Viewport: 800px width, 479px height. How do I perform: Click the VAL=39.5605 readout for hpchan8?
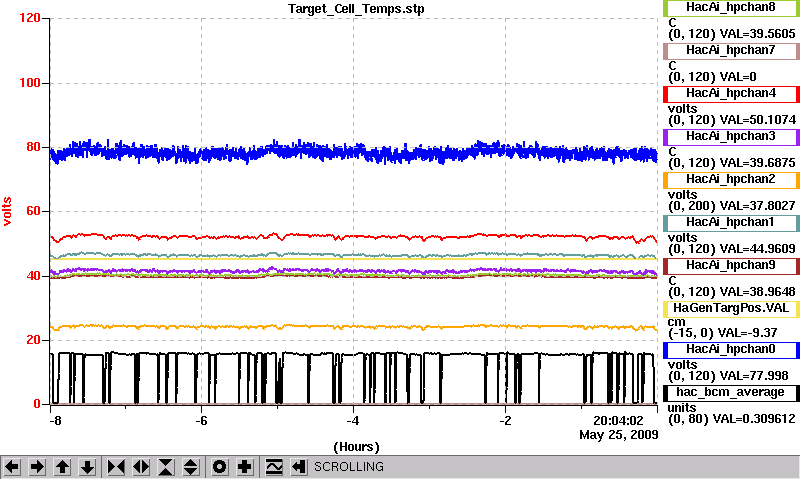click(757, 34)
